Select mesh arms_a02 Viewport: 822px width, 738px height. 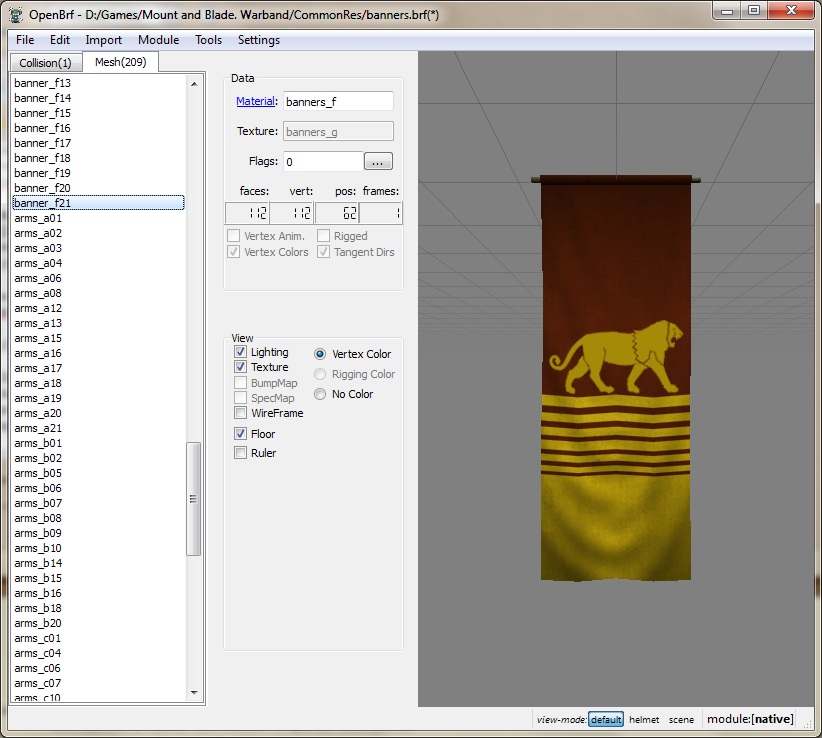[99, 233]
